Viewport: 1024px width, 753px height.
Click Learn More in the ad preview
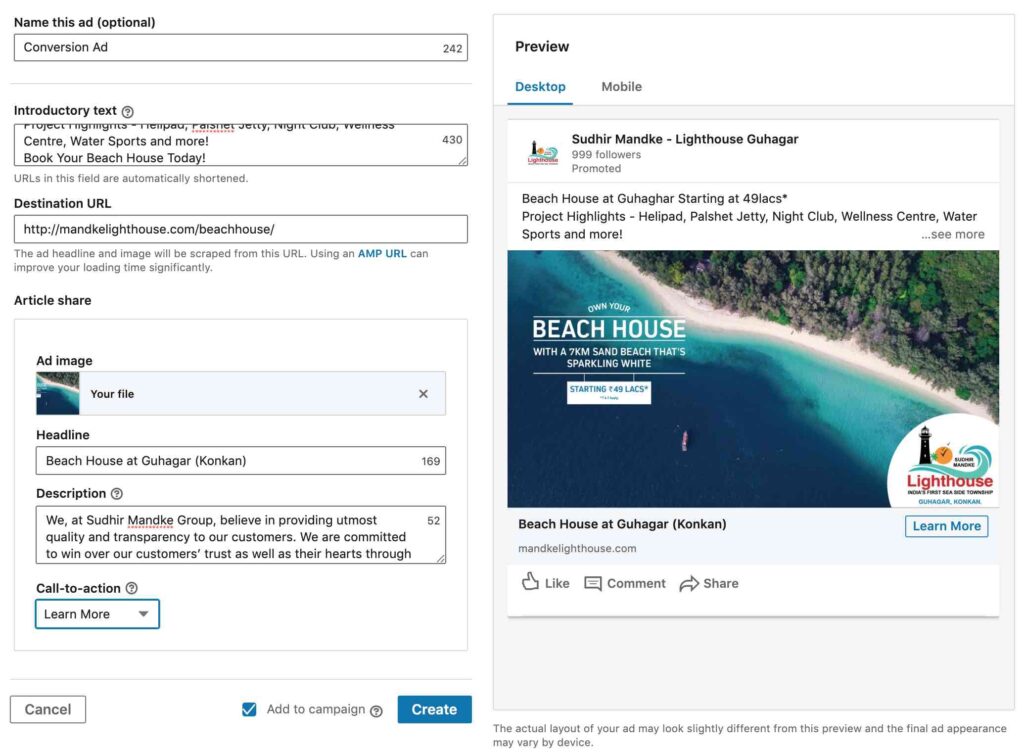click(946, 525)
